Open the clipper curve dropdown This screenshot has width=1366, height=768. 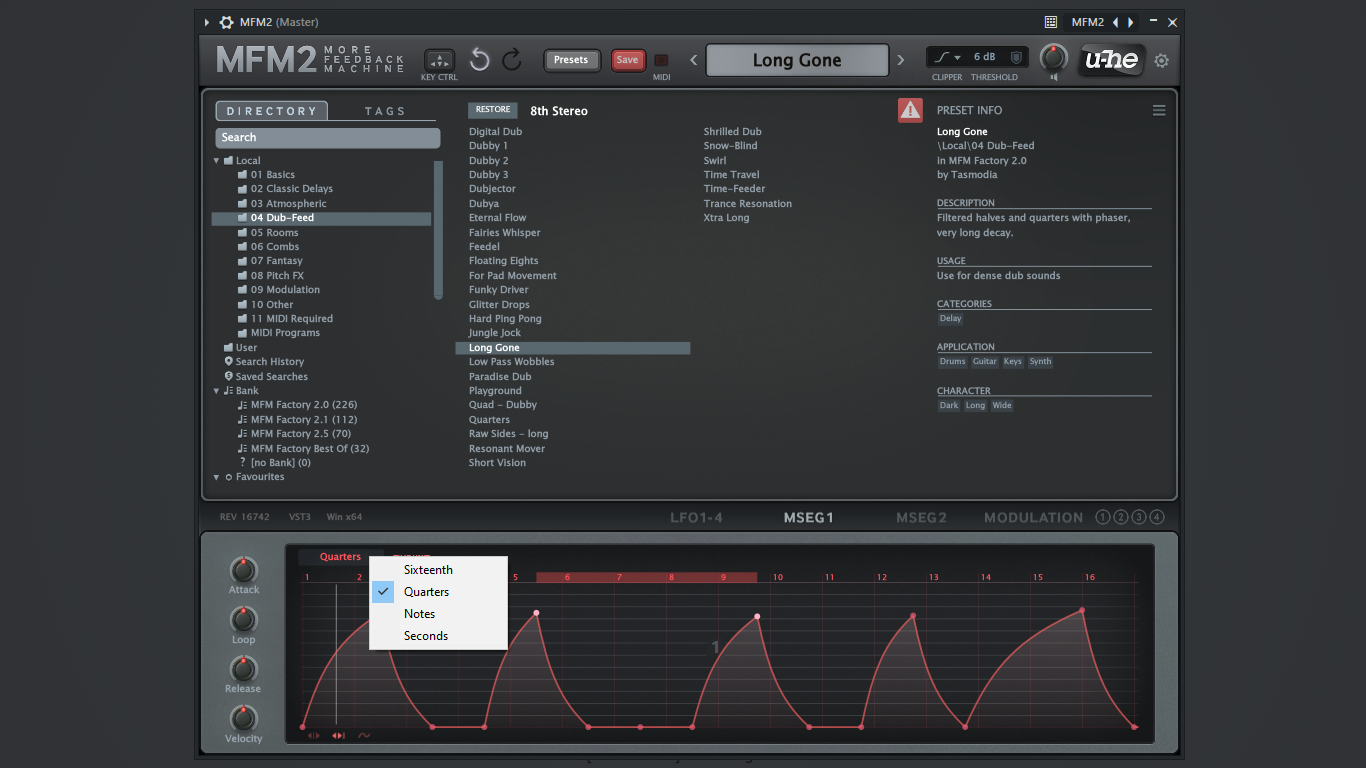(x=947, y=57)
